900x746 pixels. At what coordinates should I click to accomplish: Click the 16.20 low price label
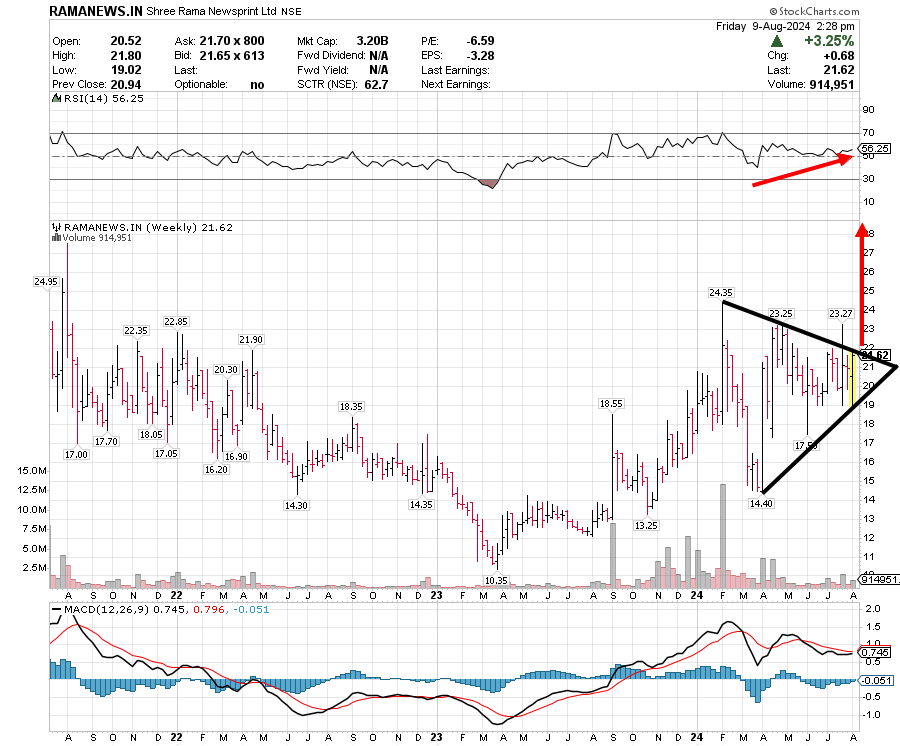click(x=216, y=469)
